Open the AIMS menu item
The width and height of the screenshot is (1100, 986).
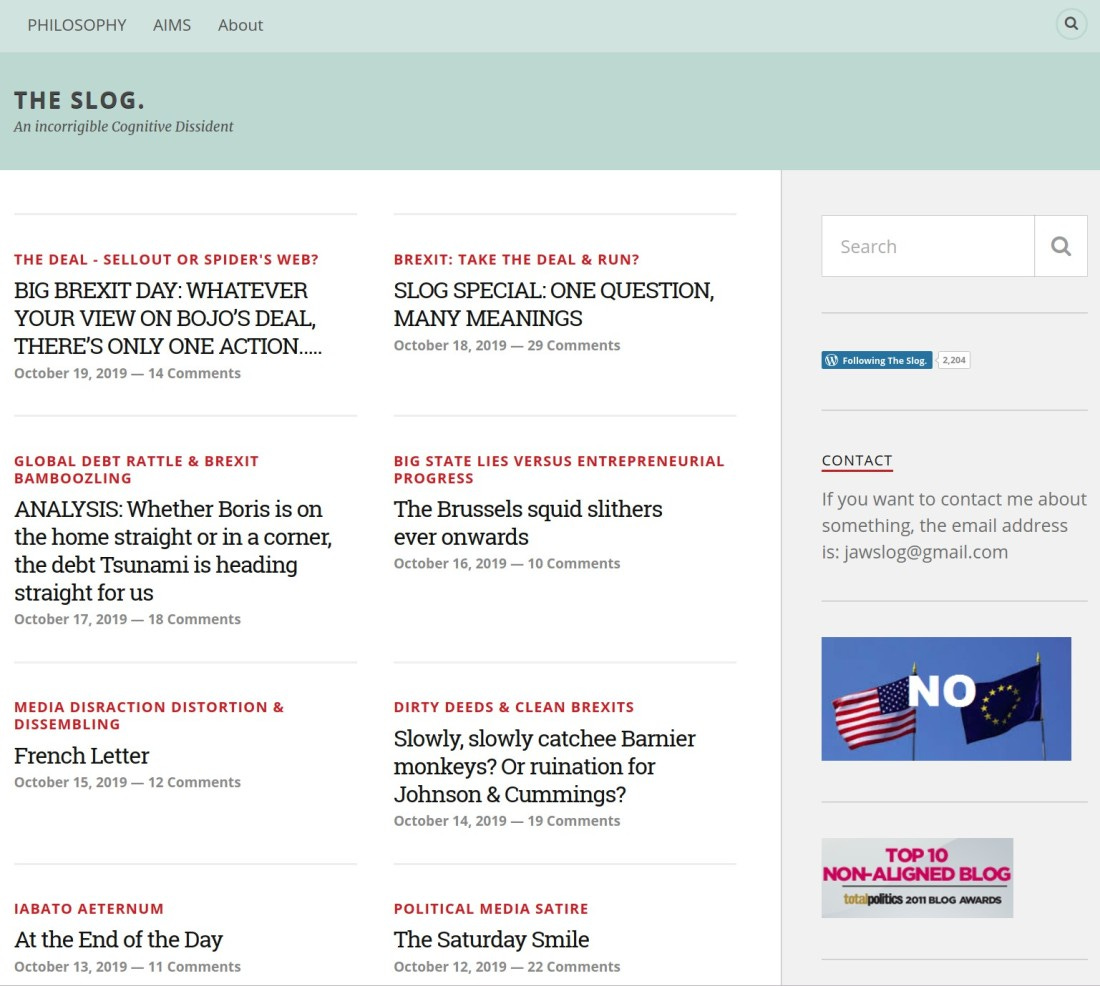click(x=172, y=25)
